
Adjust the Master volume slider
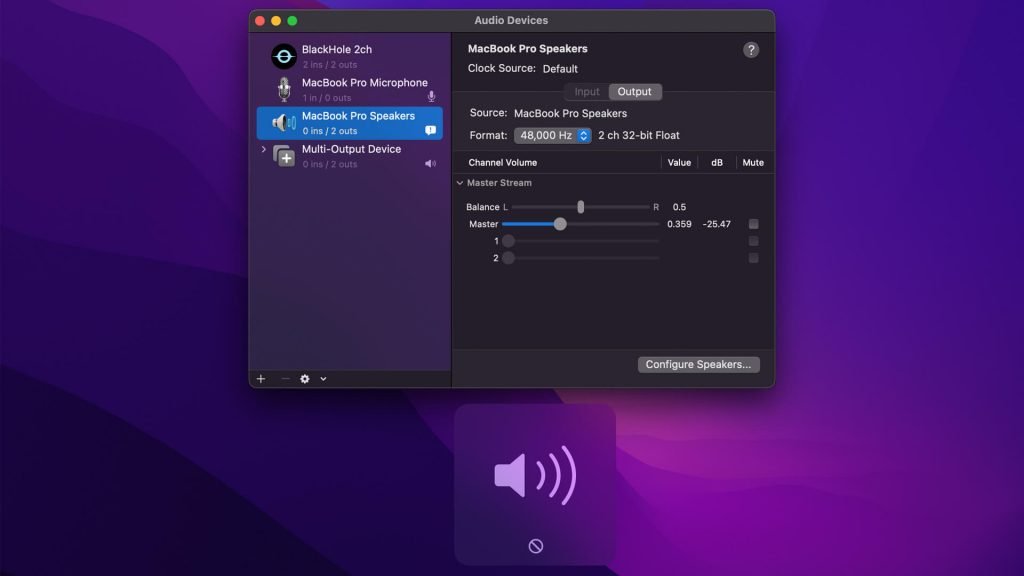click(560, 224)
